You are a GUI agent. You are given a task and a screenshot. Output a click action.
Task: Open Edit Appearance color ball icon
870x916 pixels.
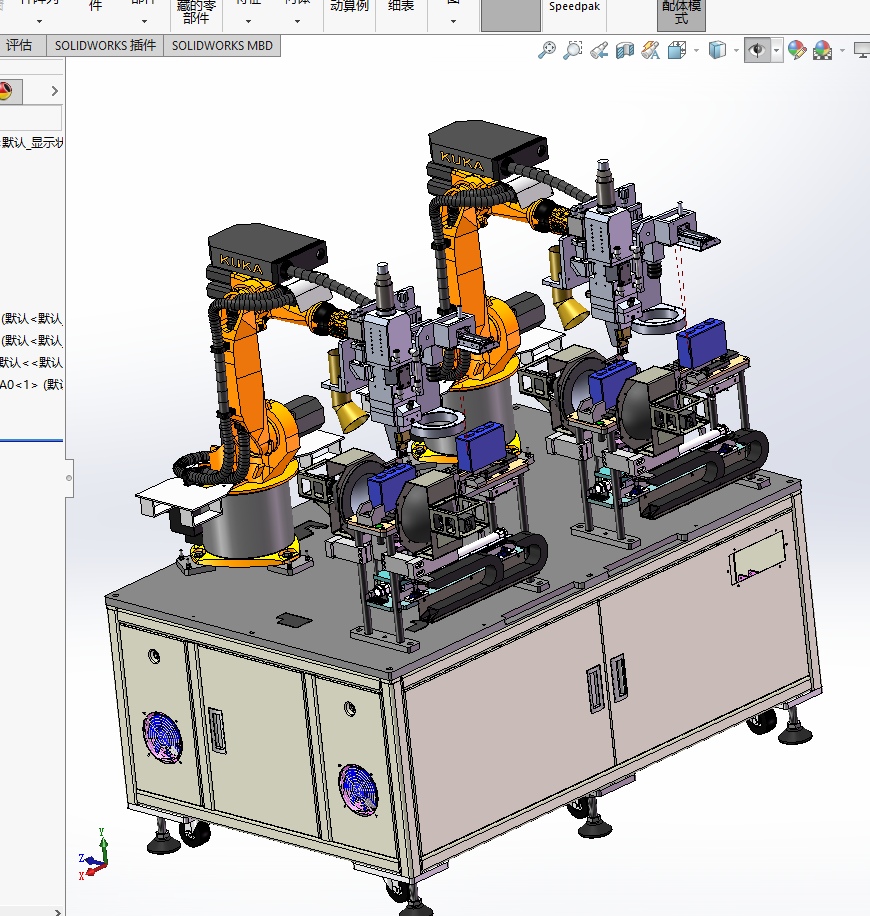coord(796,50)
